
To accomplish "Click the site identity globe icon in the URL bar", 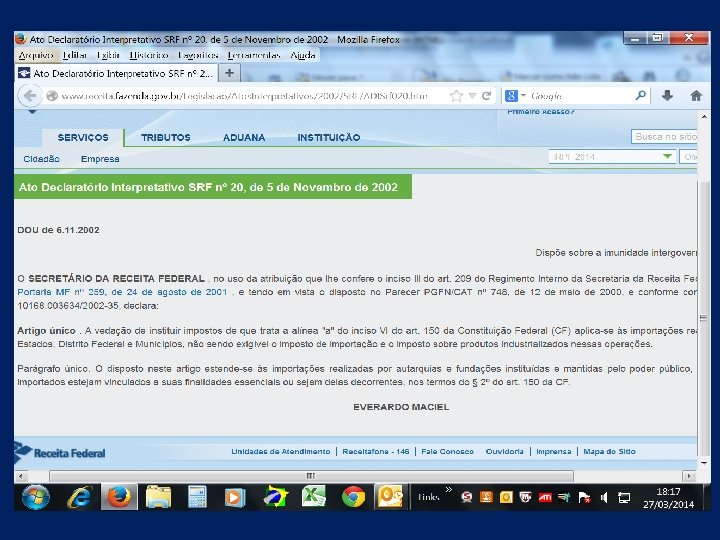I will tap(52, 96).
